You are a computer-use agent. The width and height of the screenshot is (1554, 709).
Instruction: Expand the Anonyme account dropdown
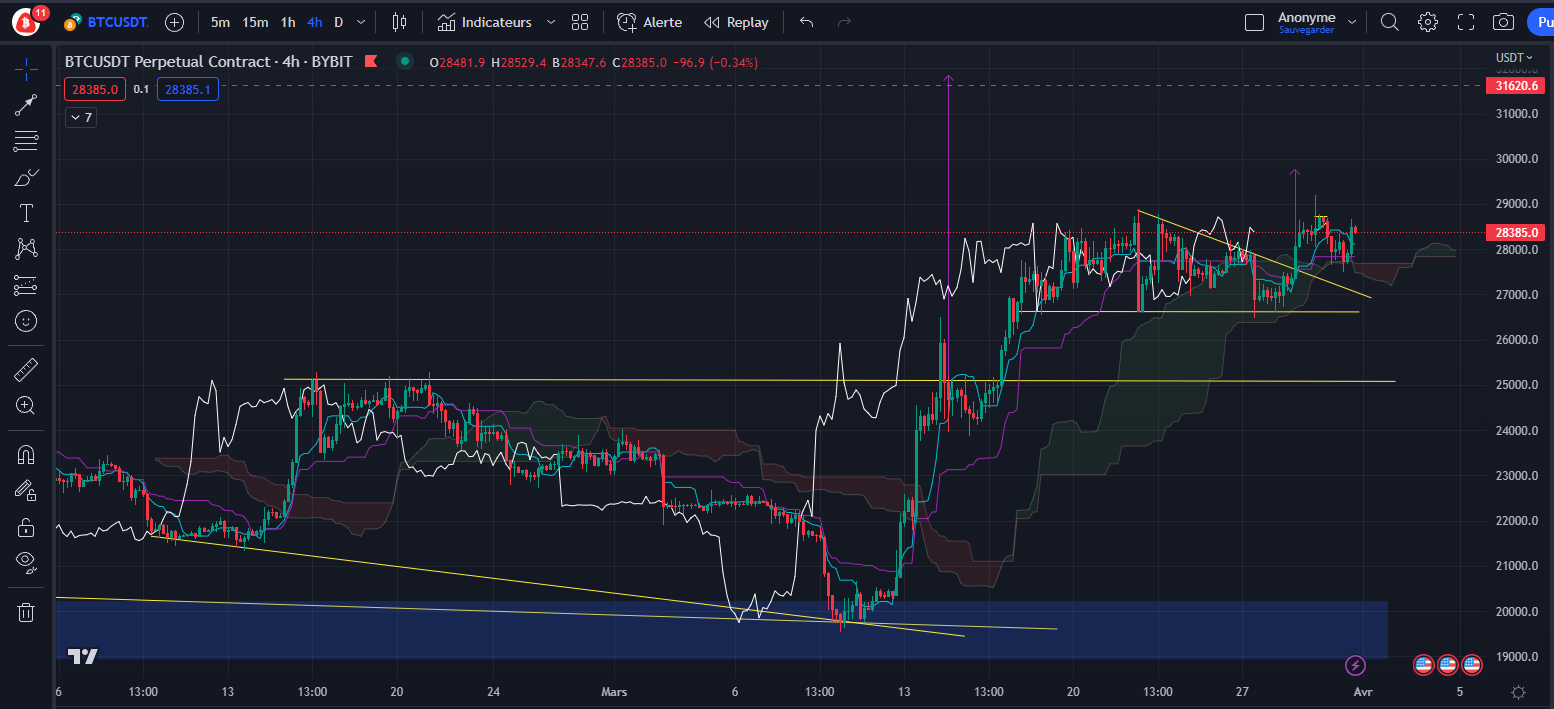click(x=1354, y=21)
